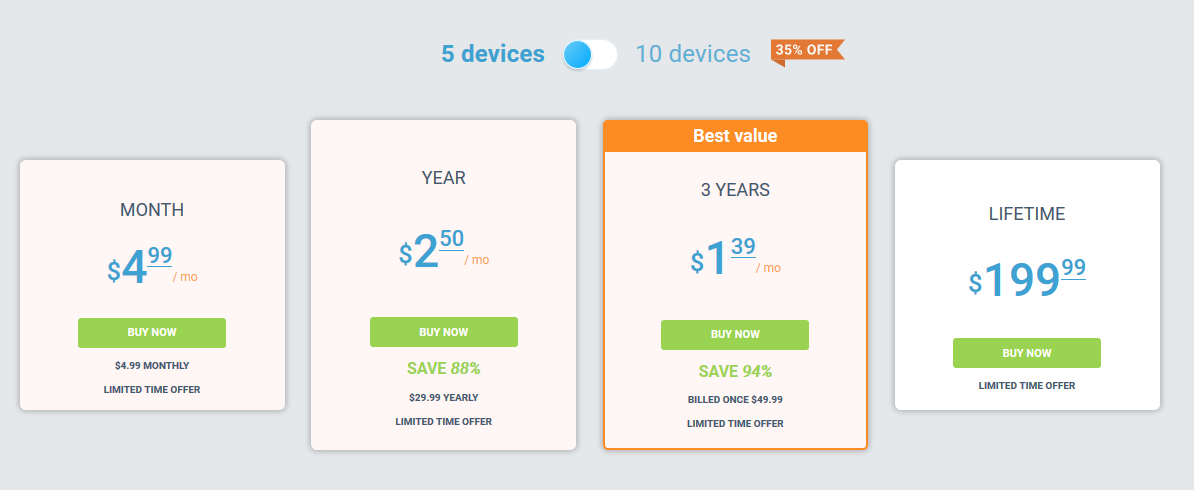Buy the 3 Years plan now

pos(735,335)
